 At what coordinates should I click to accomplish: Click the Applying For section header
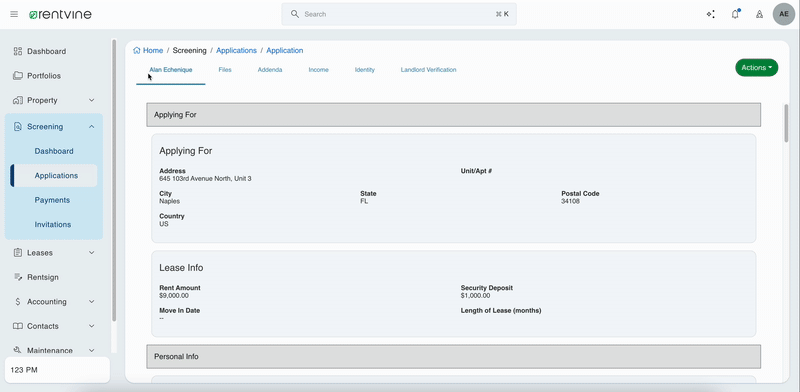point(454,115)
